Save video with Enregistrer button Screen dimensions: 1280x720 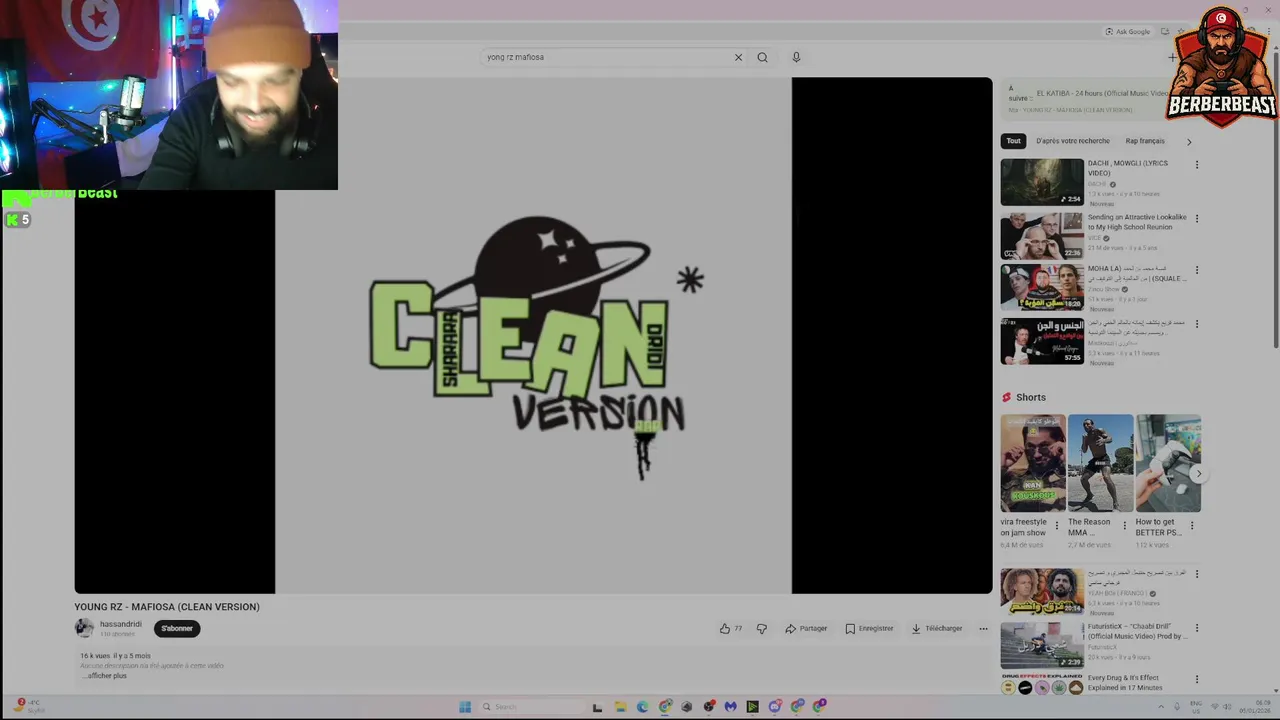[x=869, y=628]
